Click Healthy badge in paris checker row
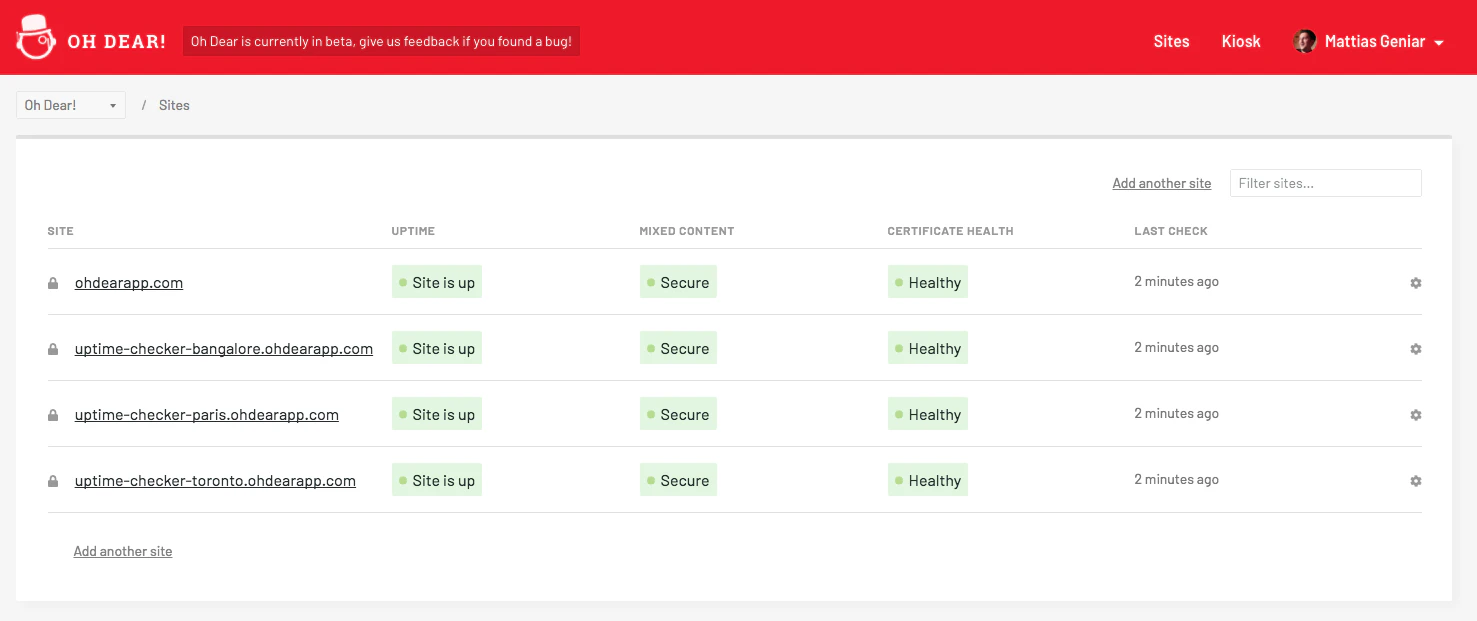The image size is (1477, 621). click(x=928, y=415)
